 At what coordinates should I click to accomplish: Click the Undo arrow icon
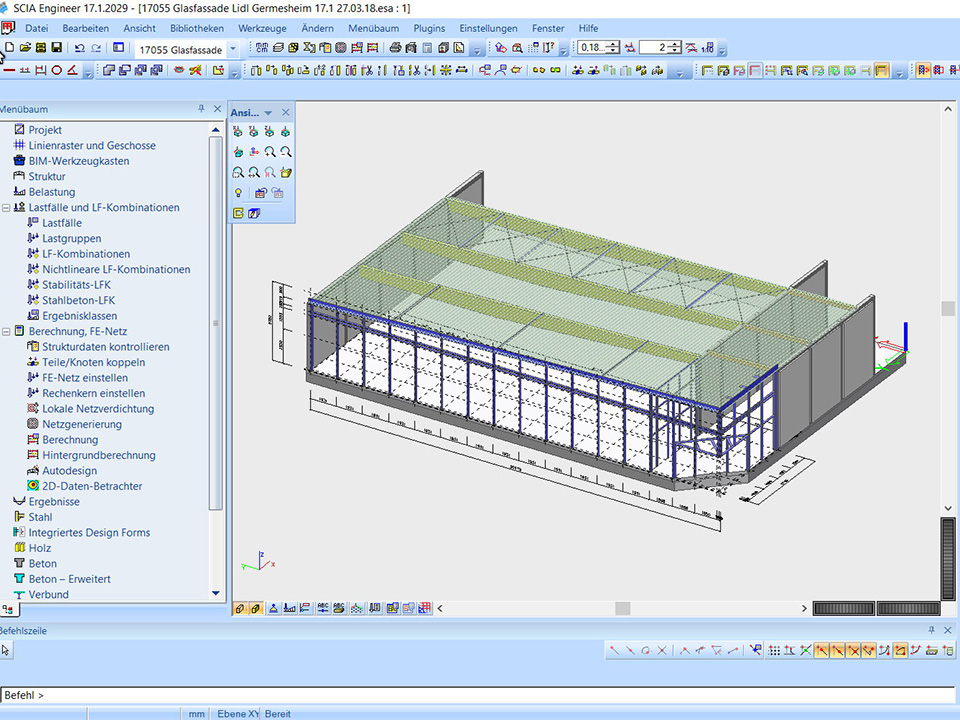[x=80, y=48]
